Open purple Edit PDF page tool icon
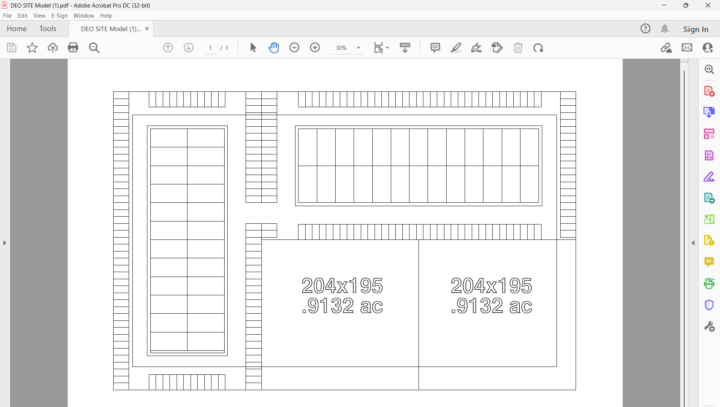Viewport: 720px width, 407px height. [709, 155]
